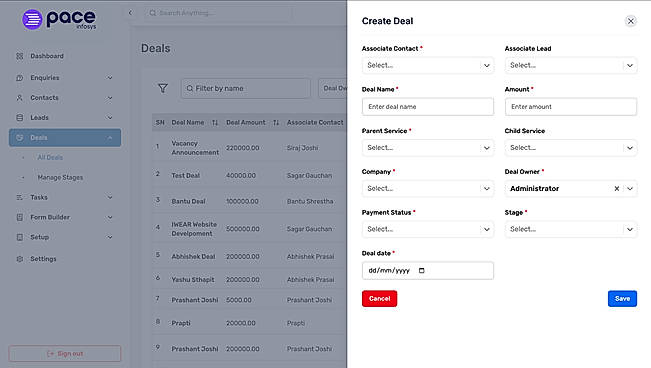
Task: Open All Deals submenu link
Action: click(50, 157)
